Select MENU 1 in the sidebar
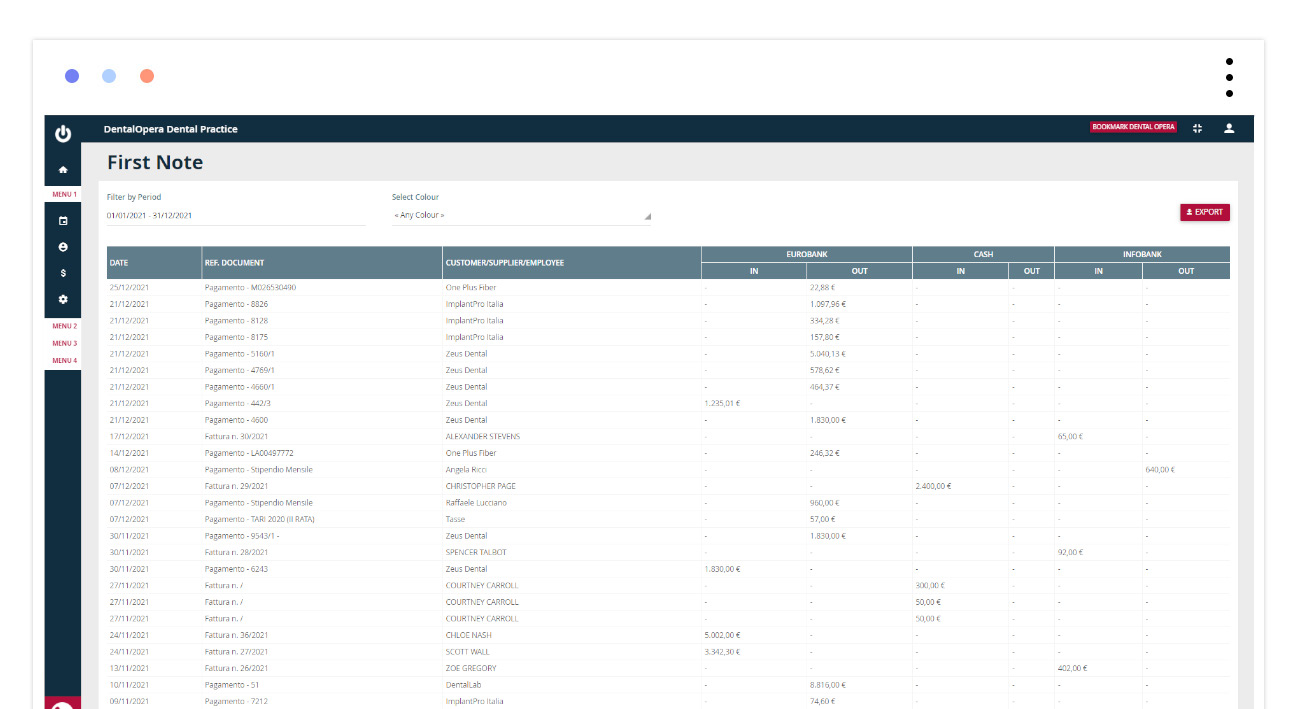 click(x=64, y=194)
